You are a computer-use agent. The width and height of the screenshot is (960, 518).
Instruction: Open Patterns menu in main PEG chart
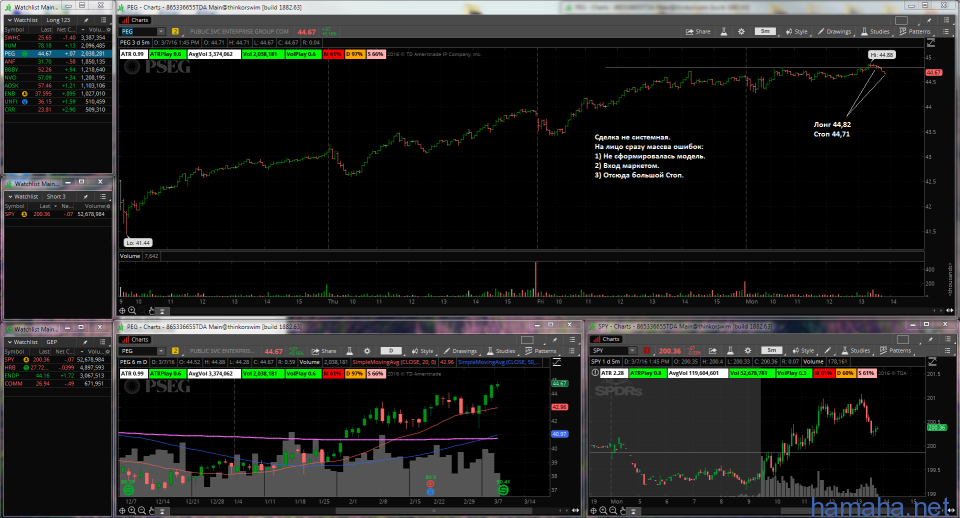(915, 31)
